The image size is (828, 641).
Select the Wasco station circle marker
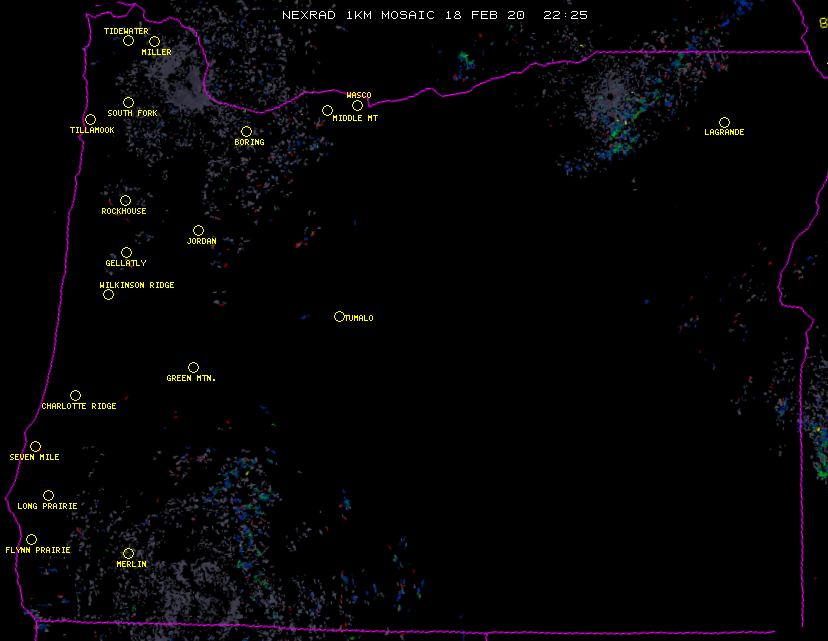pyautogui.click(x=357, y=106)
